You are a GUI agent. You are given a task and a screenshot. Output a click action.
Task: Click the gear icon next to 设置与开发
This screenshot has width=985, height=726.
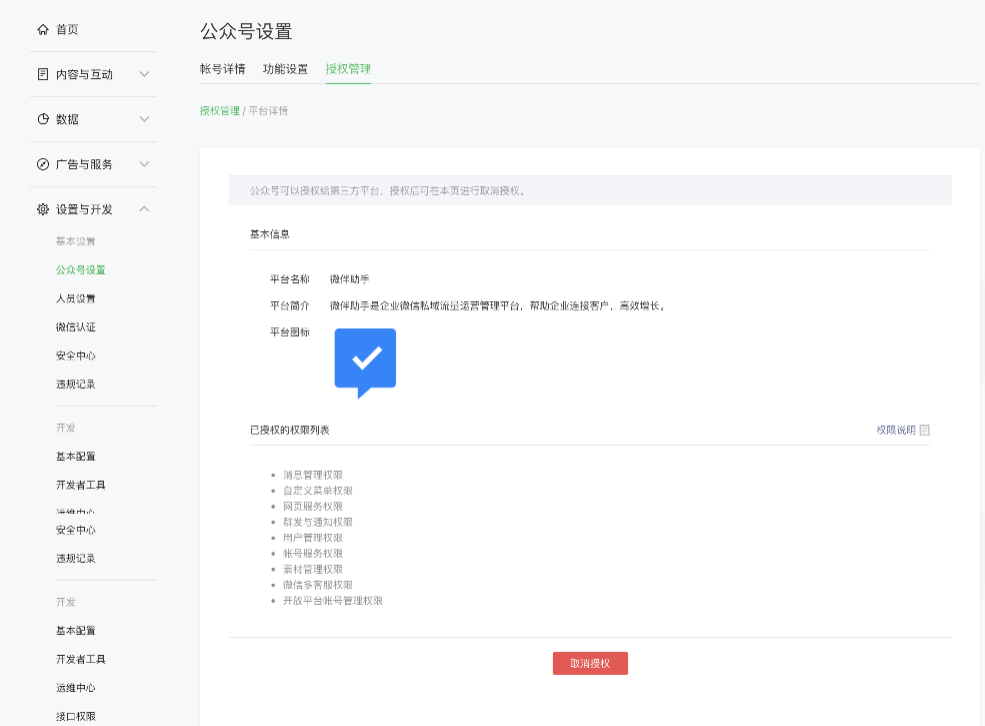[43, 209]
